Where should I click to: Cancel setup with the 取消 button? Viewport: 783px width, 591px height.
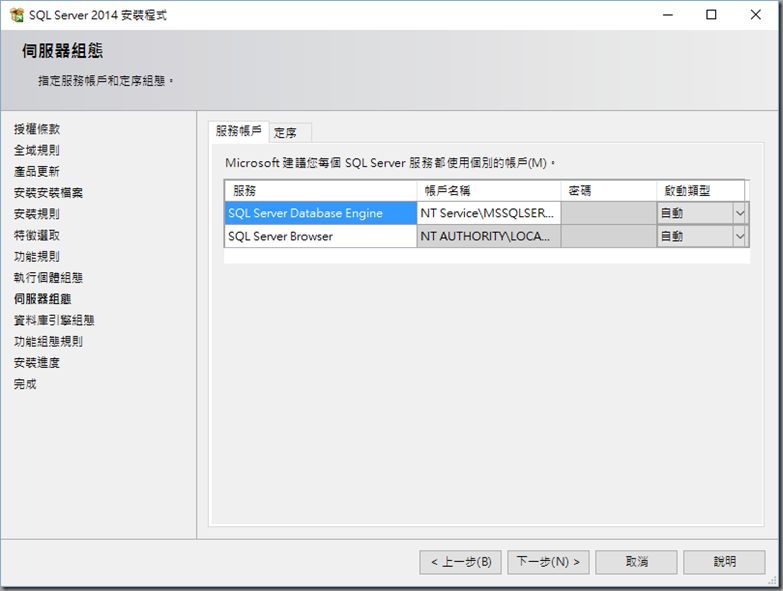click(636, 562)
